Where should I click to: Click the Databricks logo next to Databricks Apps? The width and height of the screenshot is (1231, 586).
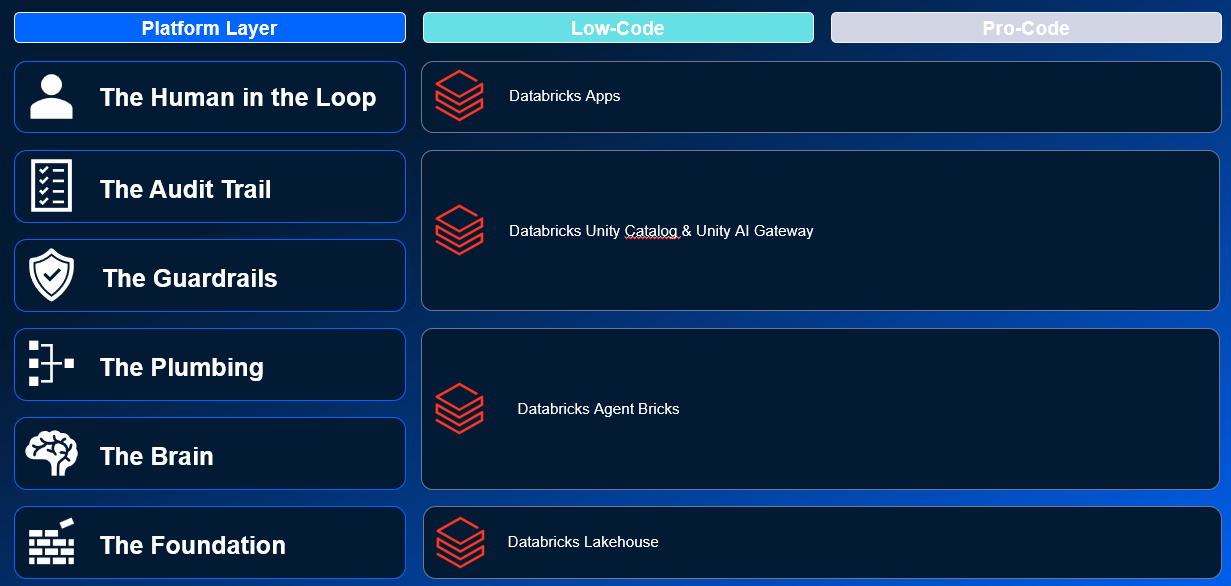(x=459, y=96)
